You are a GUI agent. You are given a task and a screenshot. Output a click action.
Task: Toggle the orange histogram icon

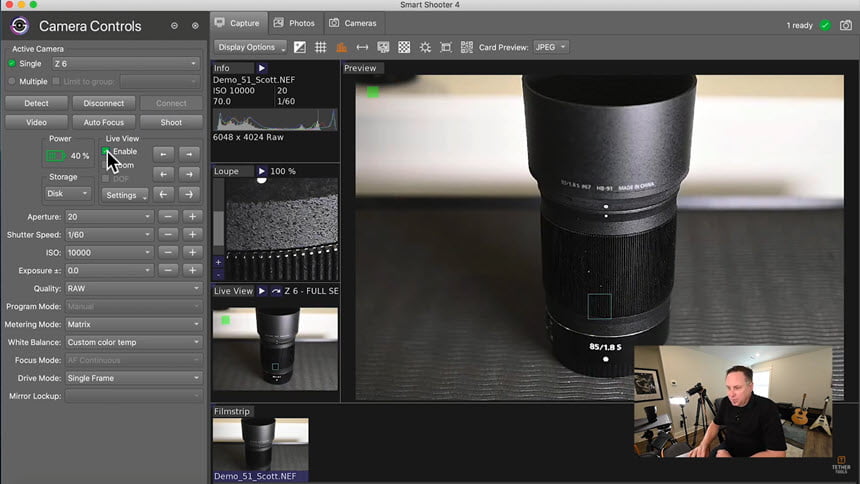[341, 47]
